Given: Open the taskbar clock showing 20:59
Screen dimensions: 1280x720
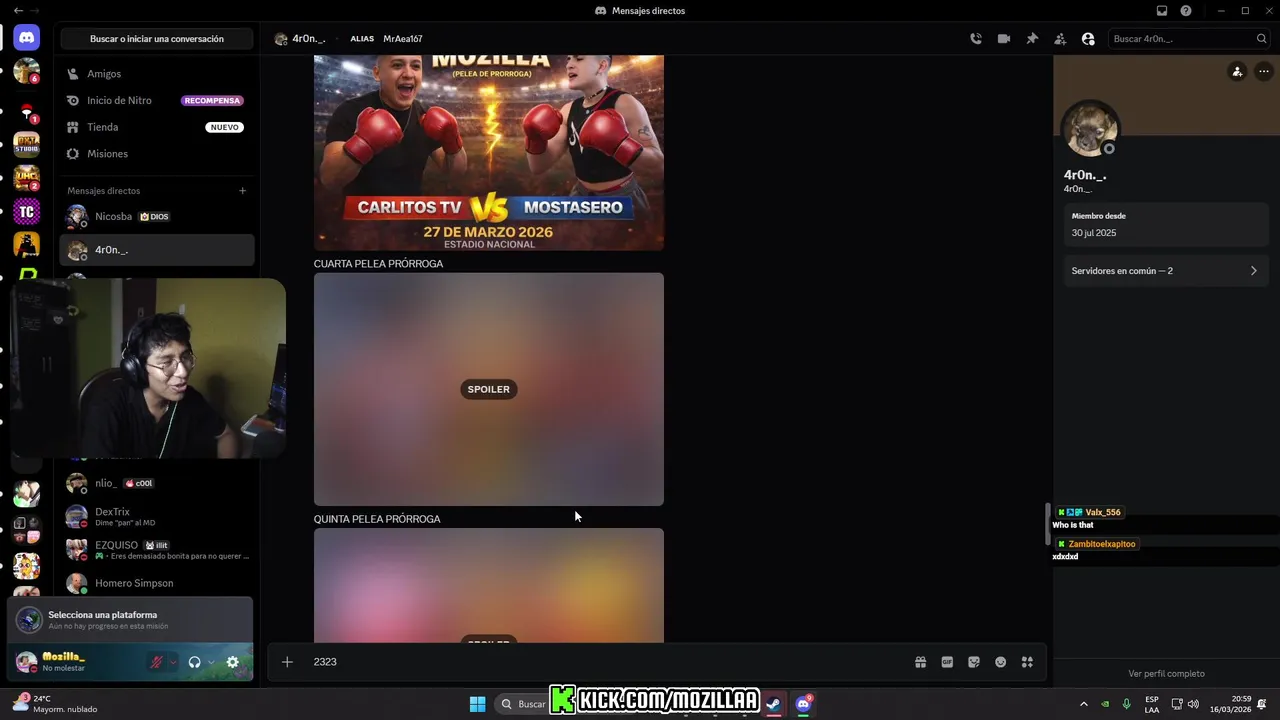Looking at the screenshot, I should coord(1230,704).
